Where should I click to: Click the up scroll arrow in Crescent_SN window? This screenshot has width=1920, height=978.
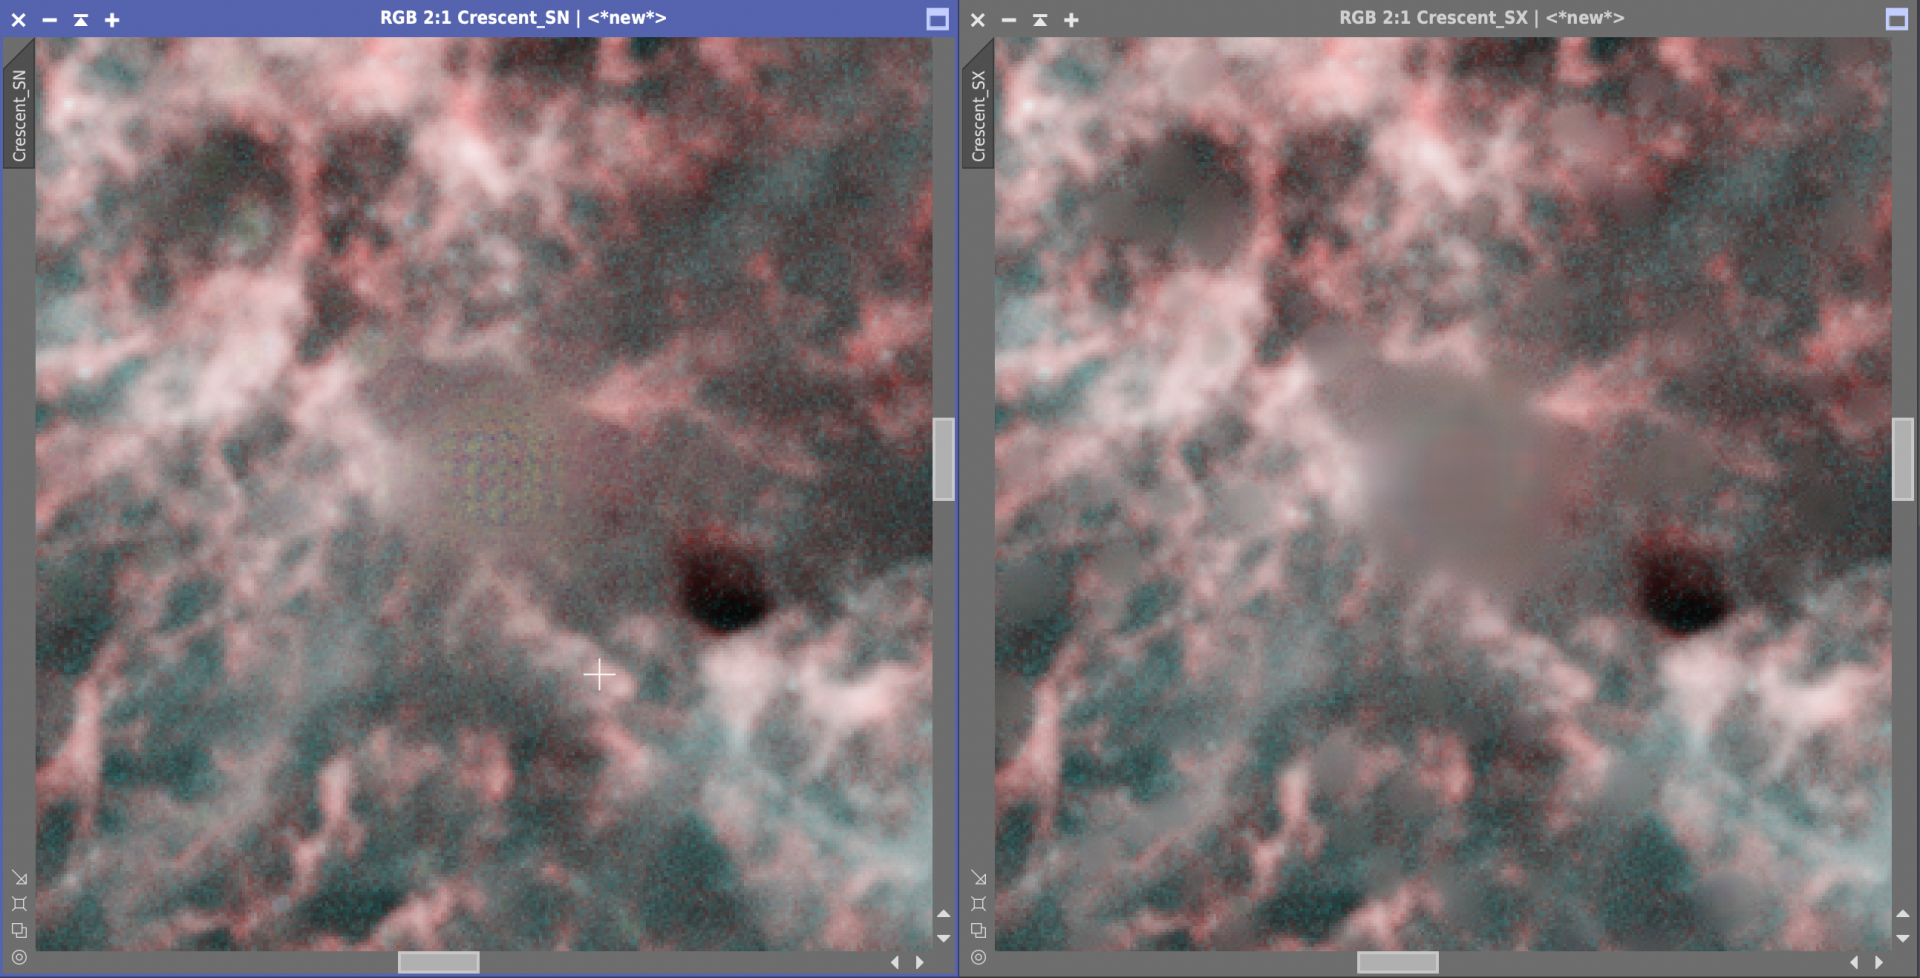(943, 914)
